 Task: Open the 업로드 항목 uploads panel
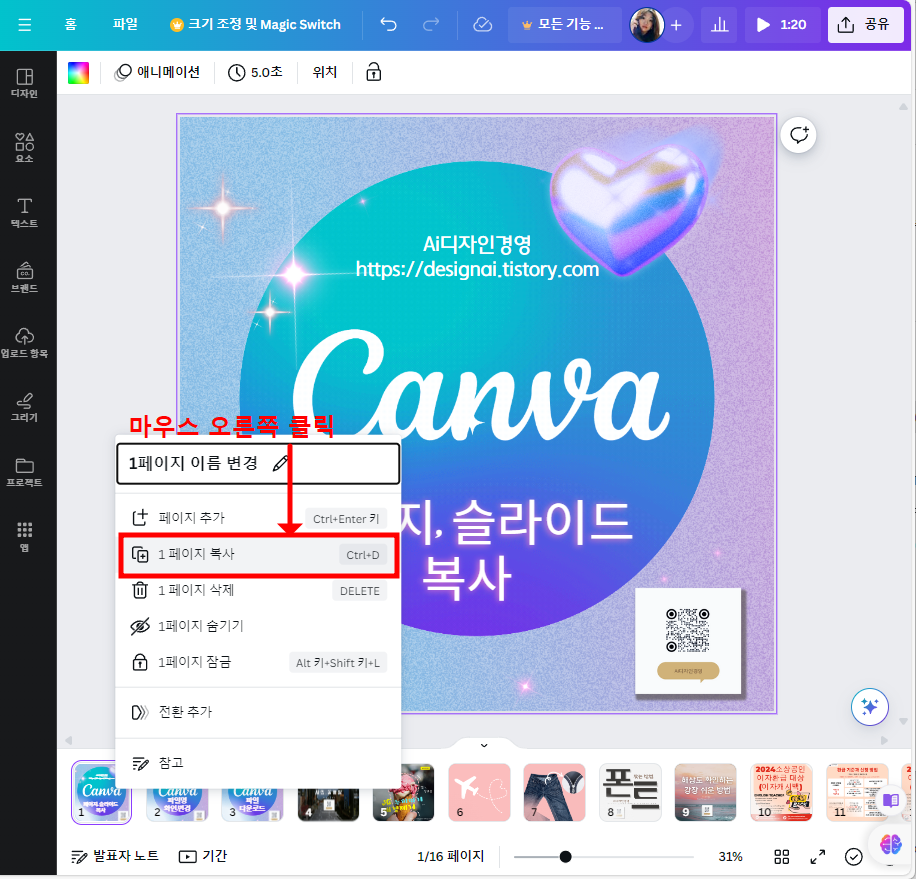click(x=25, y=342)
